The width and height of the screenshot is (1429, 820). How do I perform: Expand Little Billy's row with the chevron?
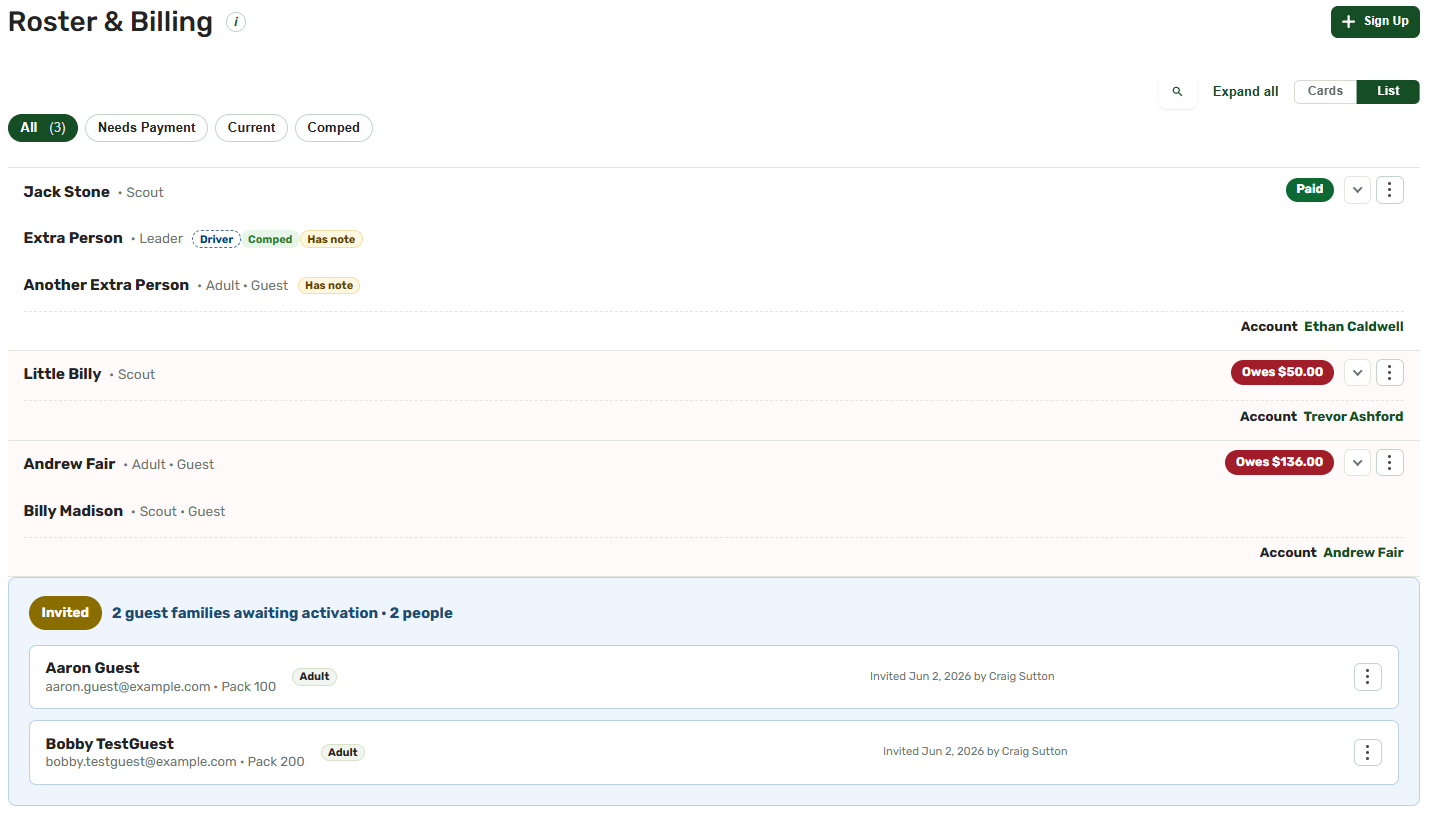coord(1357,373)
